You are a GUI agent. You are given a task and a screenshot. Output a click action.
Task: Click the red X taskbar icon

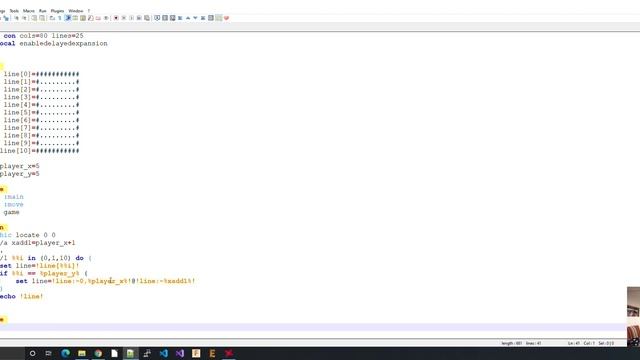pos(229,353)
